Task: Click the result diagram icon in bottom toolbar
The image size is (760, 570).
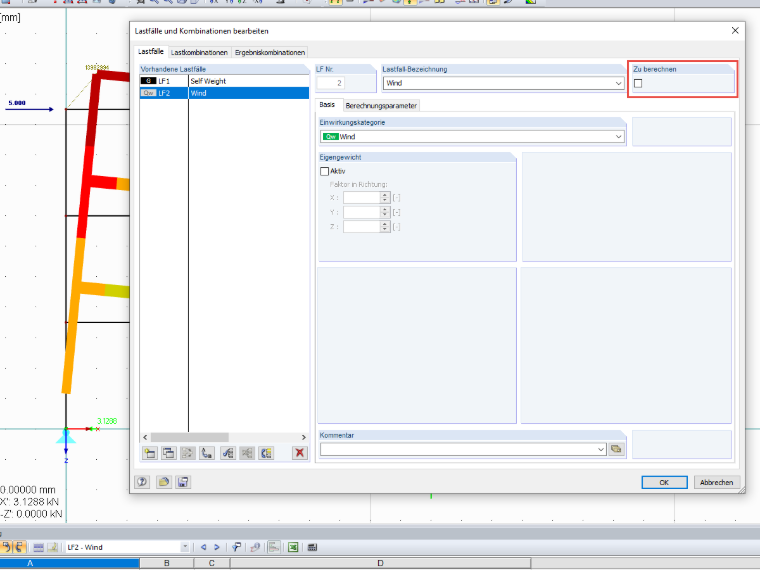Action: 274,547
